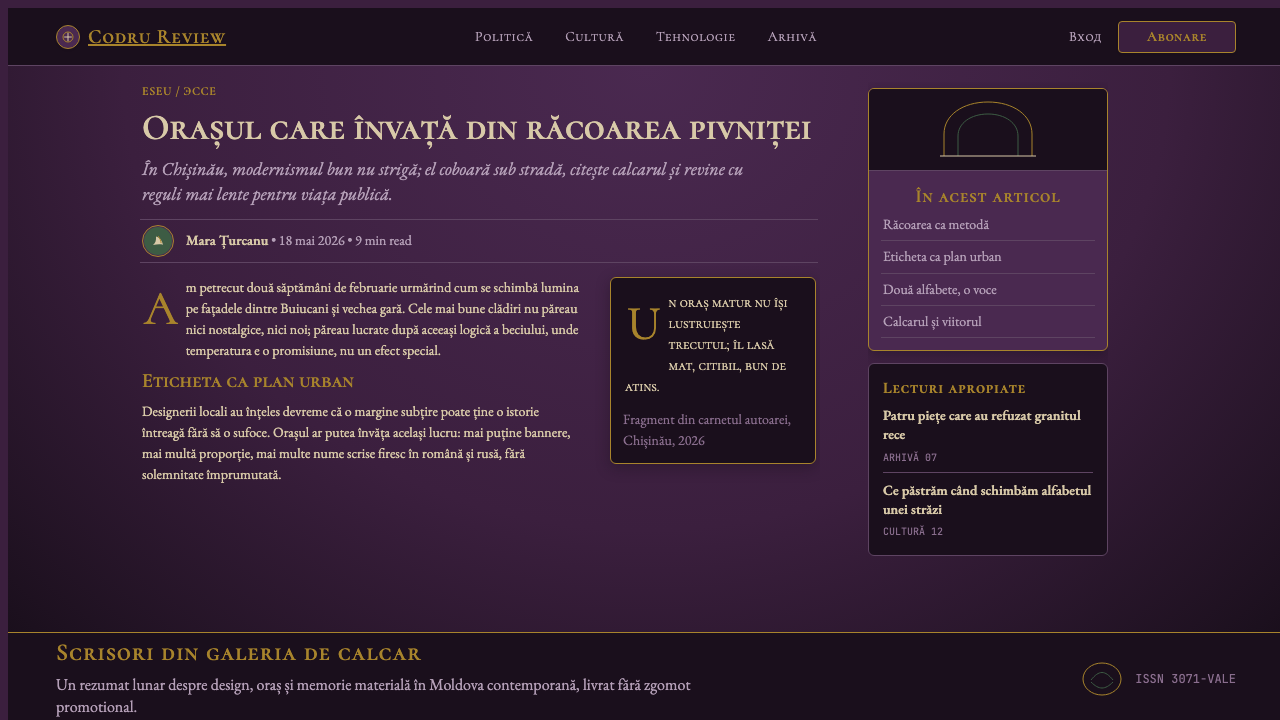Click the Codru Review logo emblem icon
Viewport: 1280px width, 720px height.
click(68, 37)
